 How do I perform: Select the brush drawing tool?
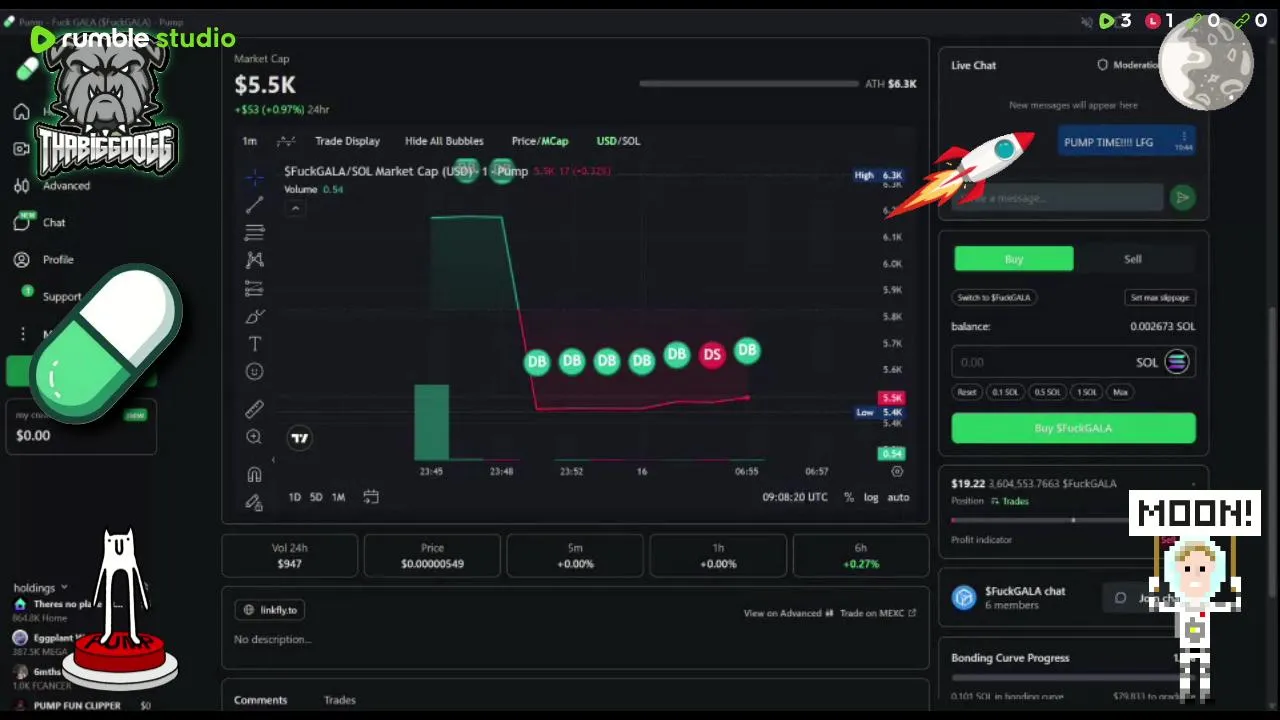254,316
